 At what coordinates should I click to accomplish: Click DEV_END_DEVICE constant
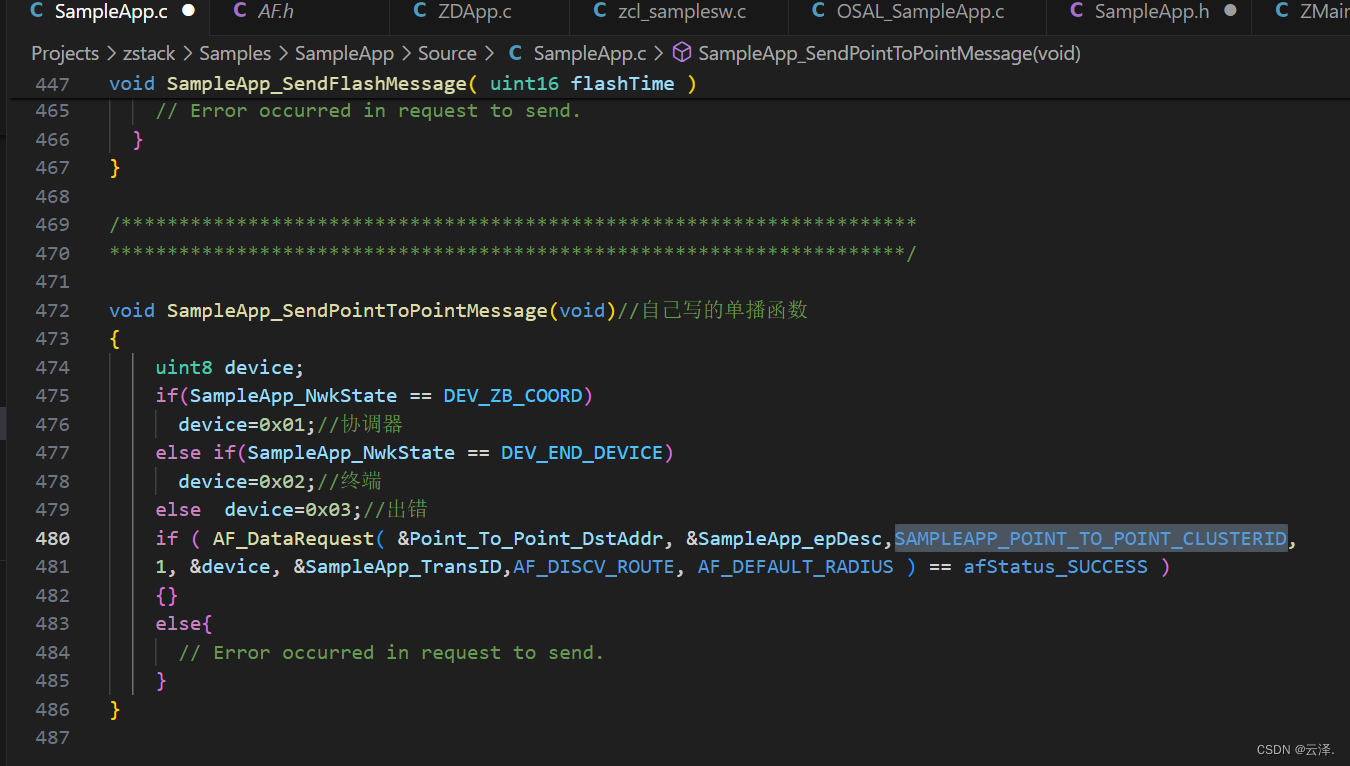[582, 453]
